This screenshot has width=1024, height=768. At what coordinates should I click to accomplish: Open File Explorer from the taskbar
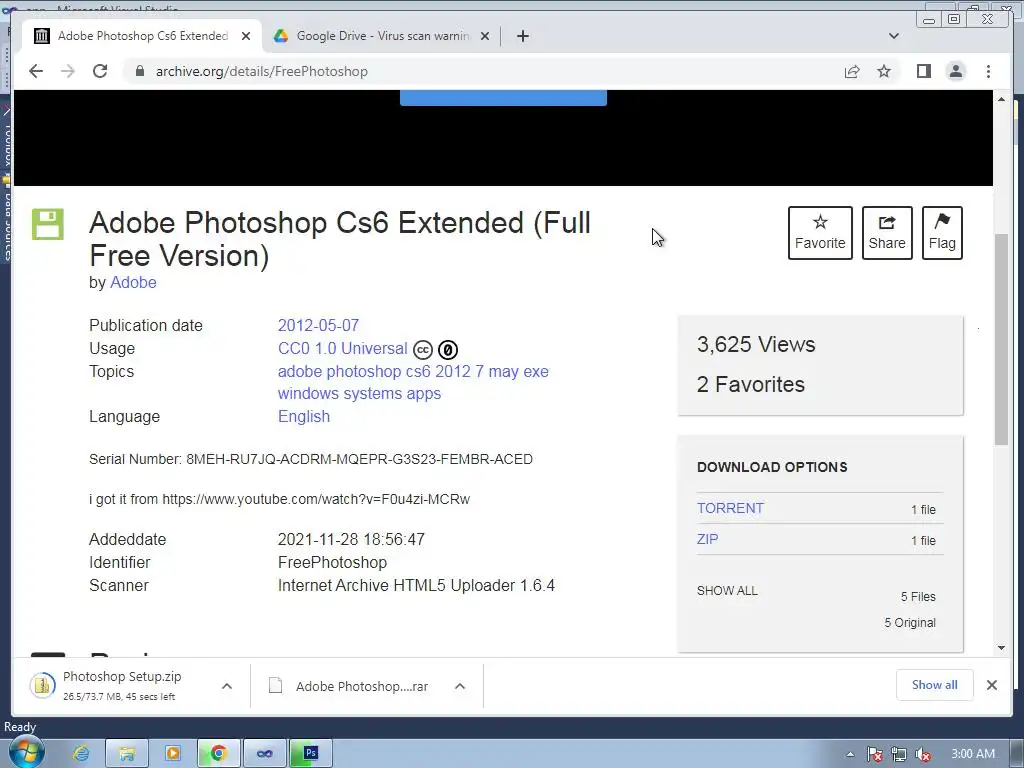click(x=127, y=754)
